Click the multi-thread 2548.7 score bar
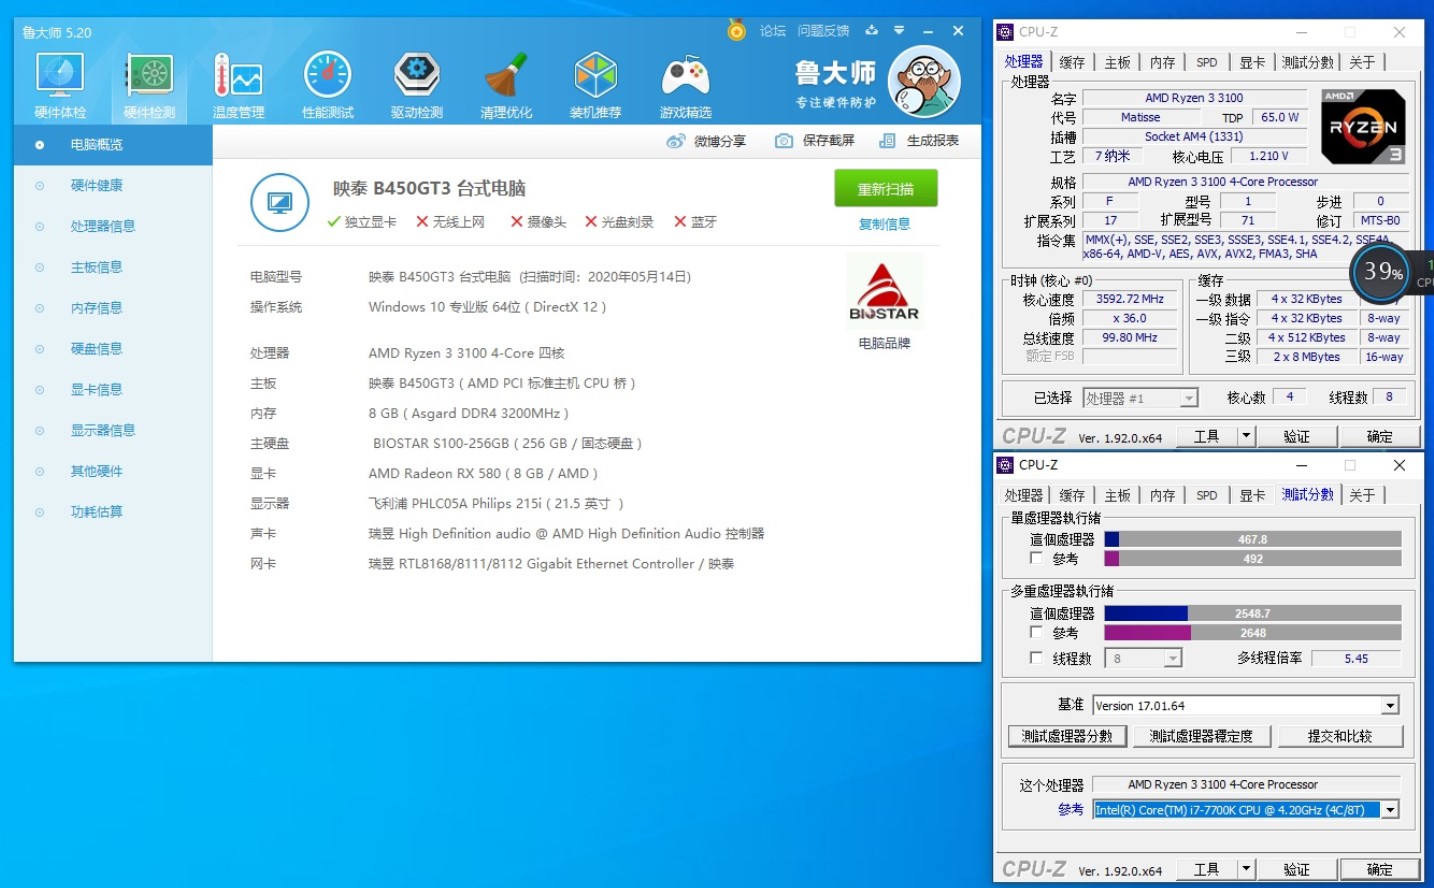The height and width of the screenshot is (888, 1434). 1252,613
